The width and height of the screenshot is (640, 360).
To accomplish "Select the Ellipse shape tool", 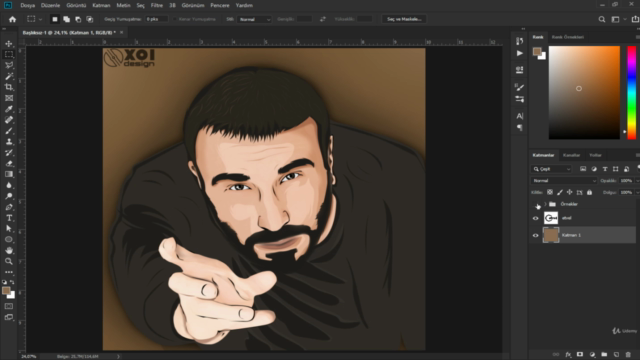I will coord(9,240).
